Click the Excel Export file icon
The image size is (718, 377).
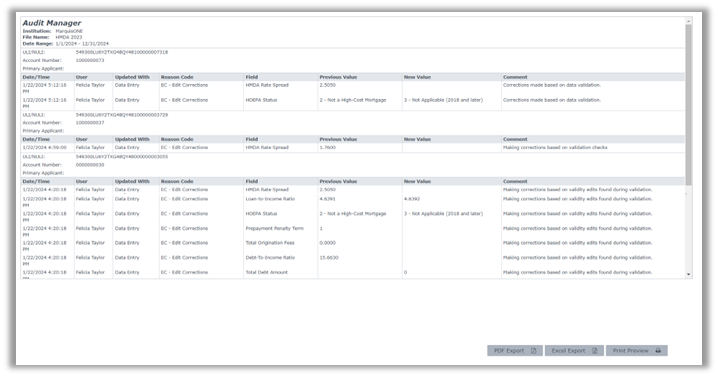(x=594, y=350)
